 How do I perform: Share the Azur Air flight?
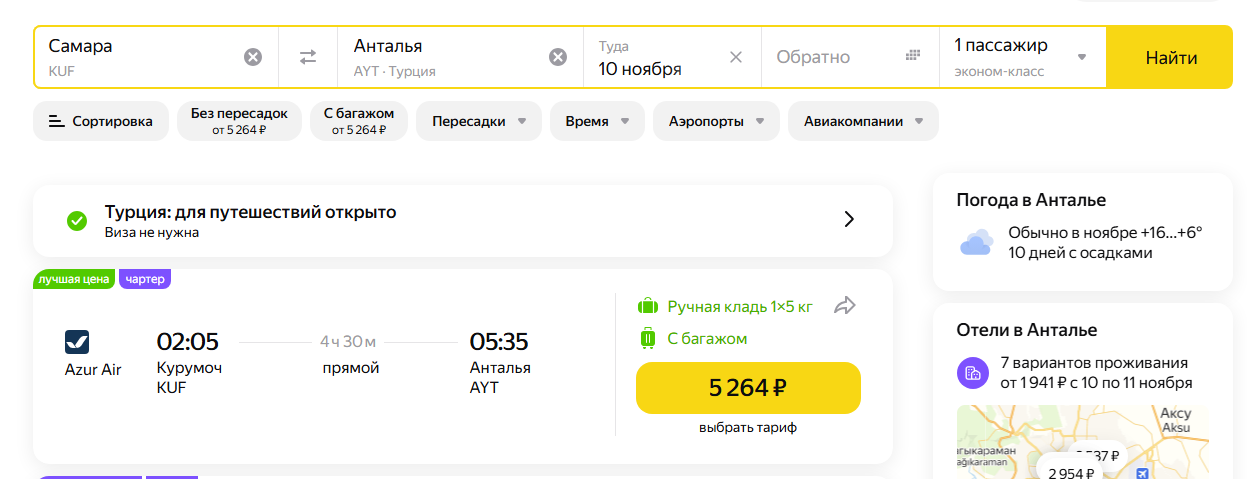(x=846, y=306)
